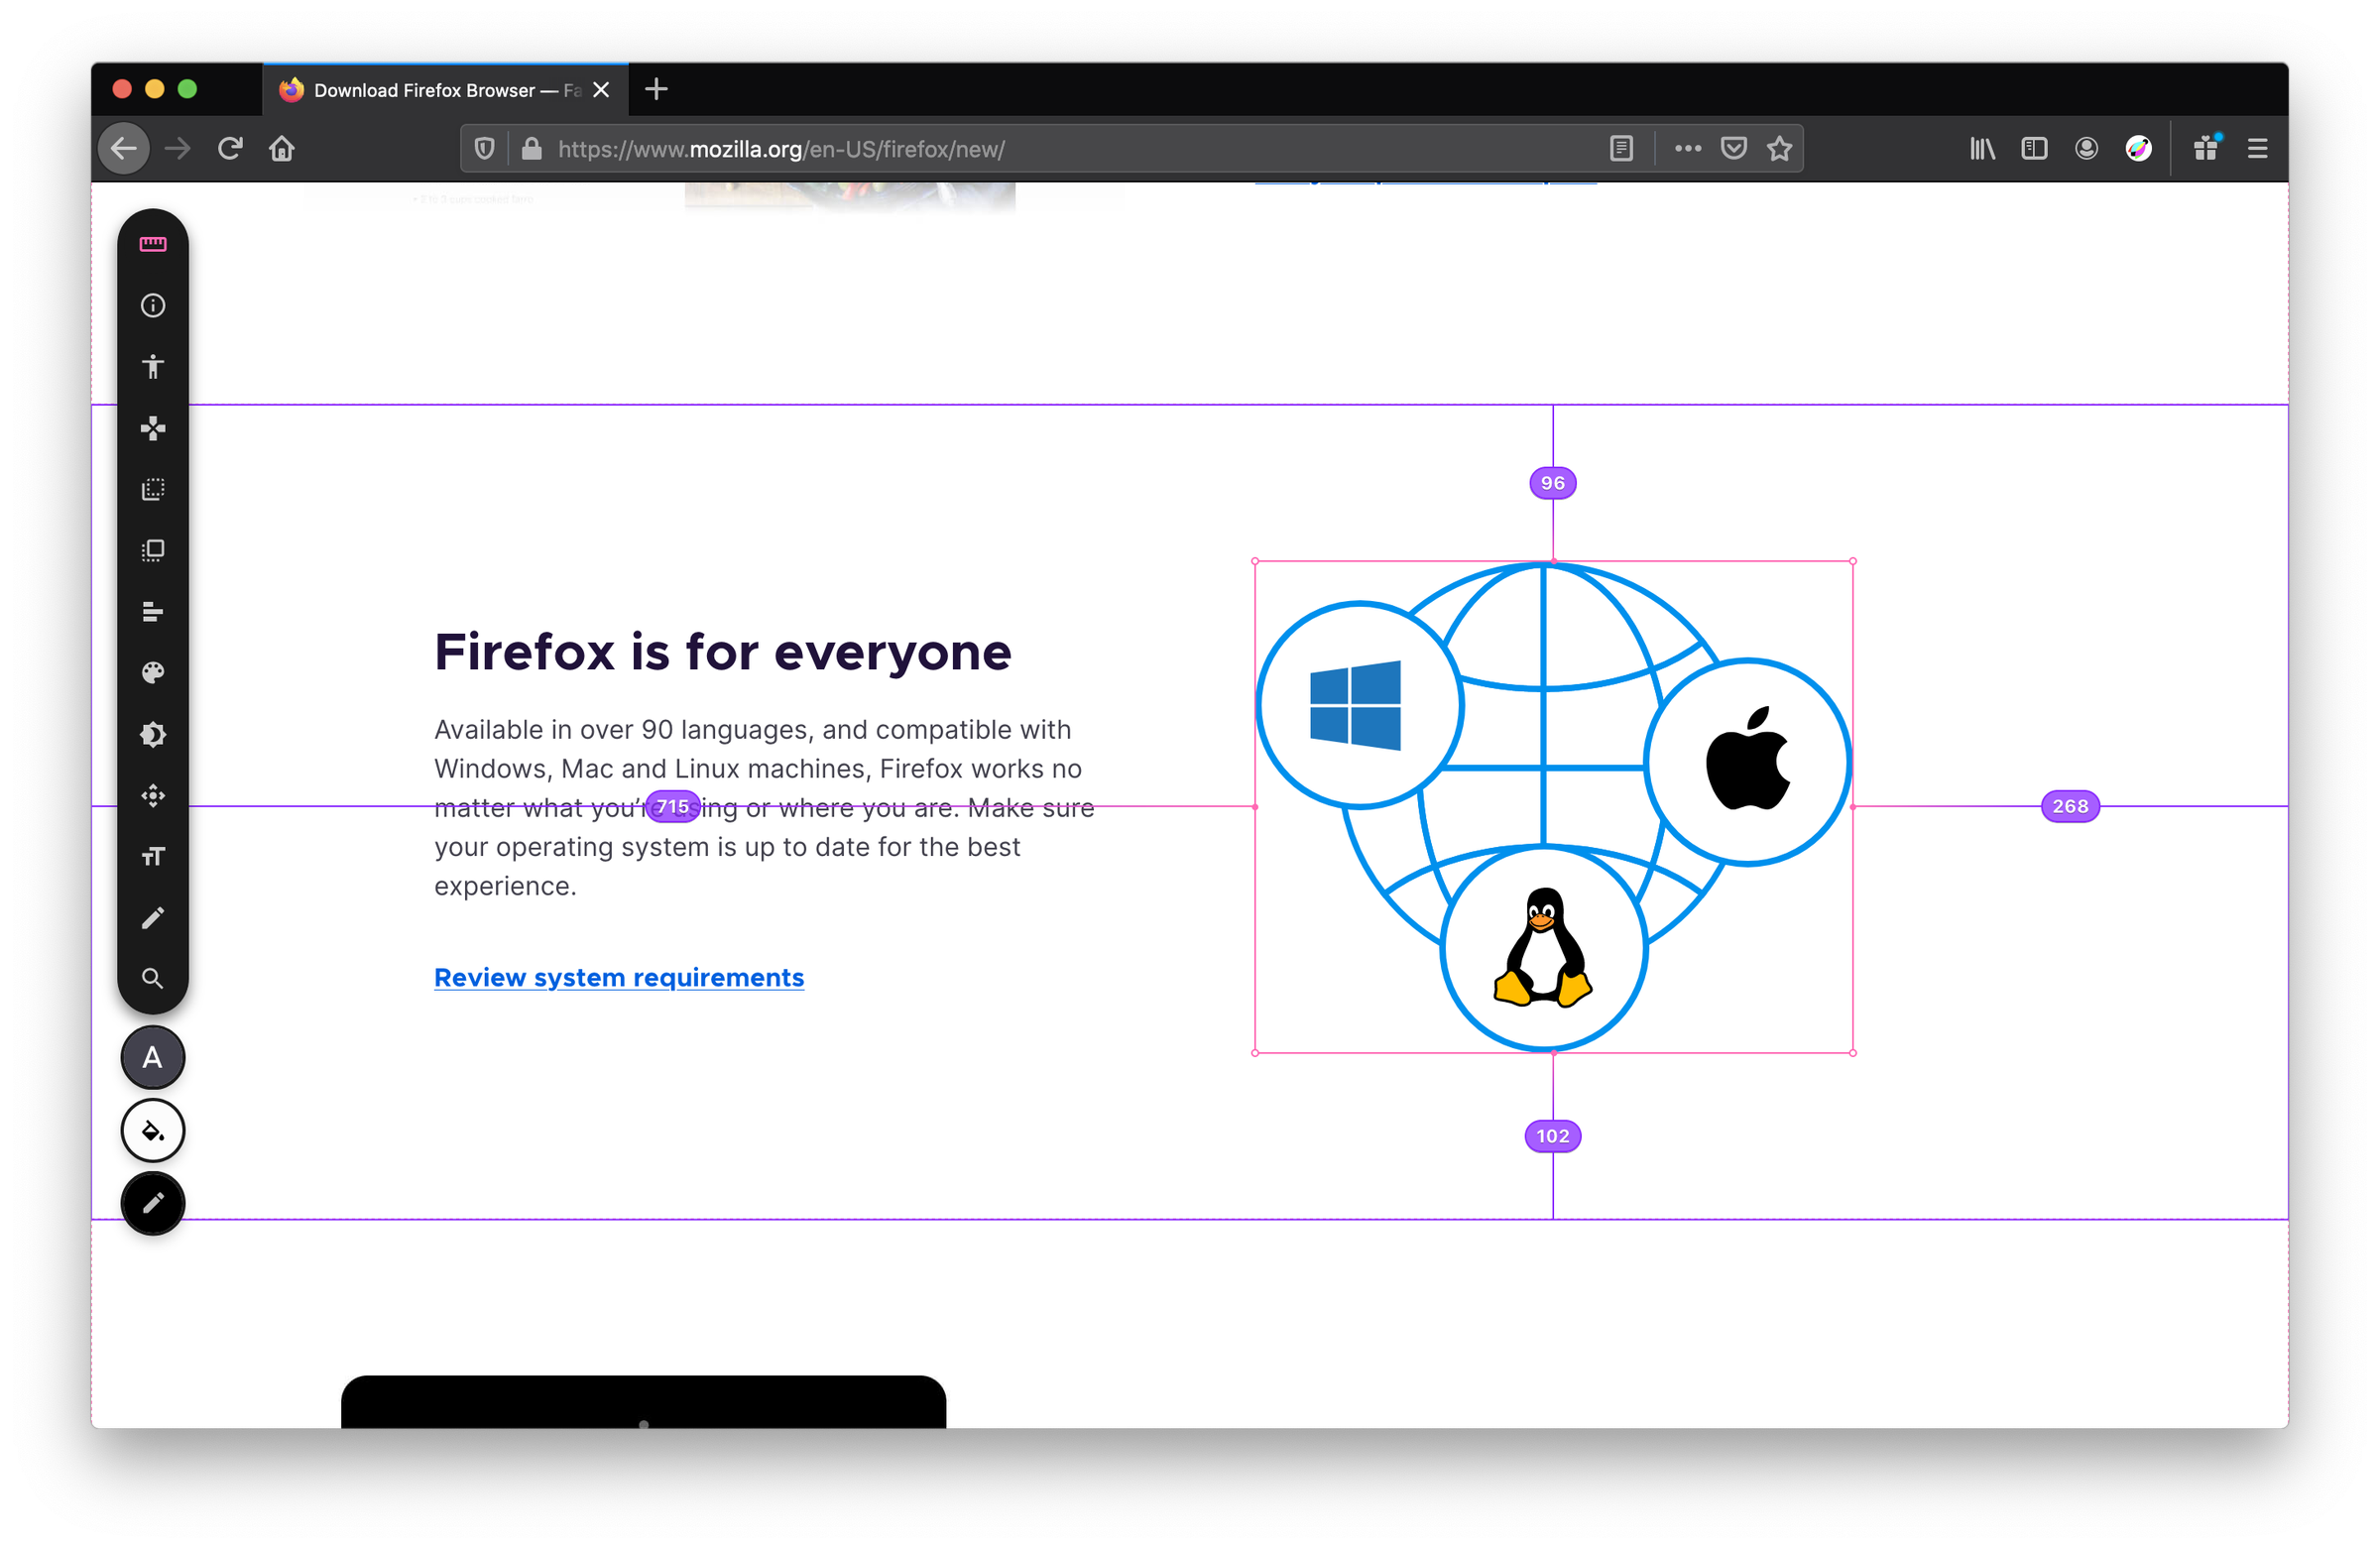Open tracking protection shield panel

(x=485, y=148)
